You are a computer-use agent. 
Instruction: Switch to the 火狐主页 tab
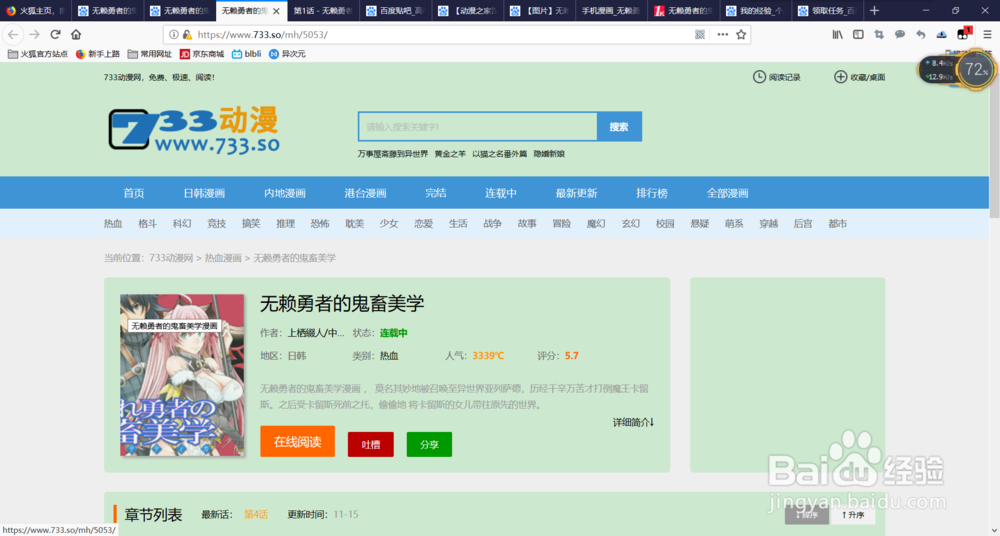point(36,11)
